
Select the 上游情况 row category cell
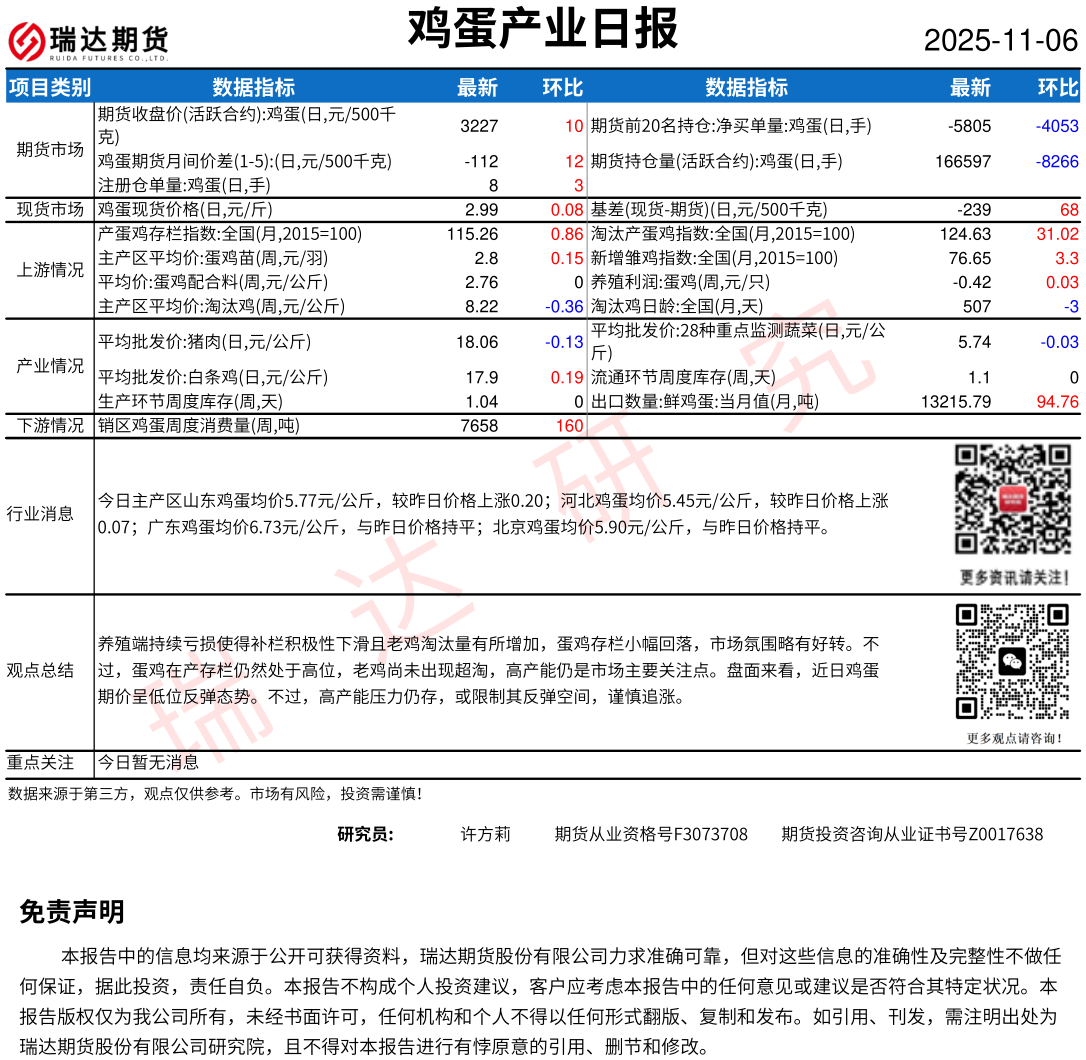point(50,270)
